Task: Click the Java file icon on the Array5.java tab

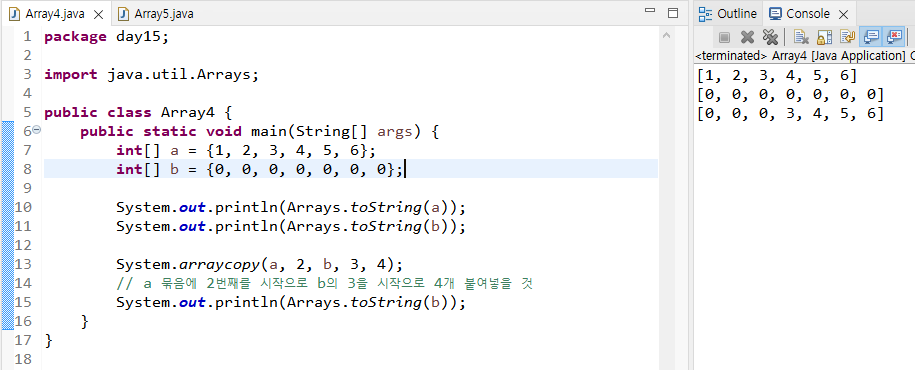Action: 123,14
